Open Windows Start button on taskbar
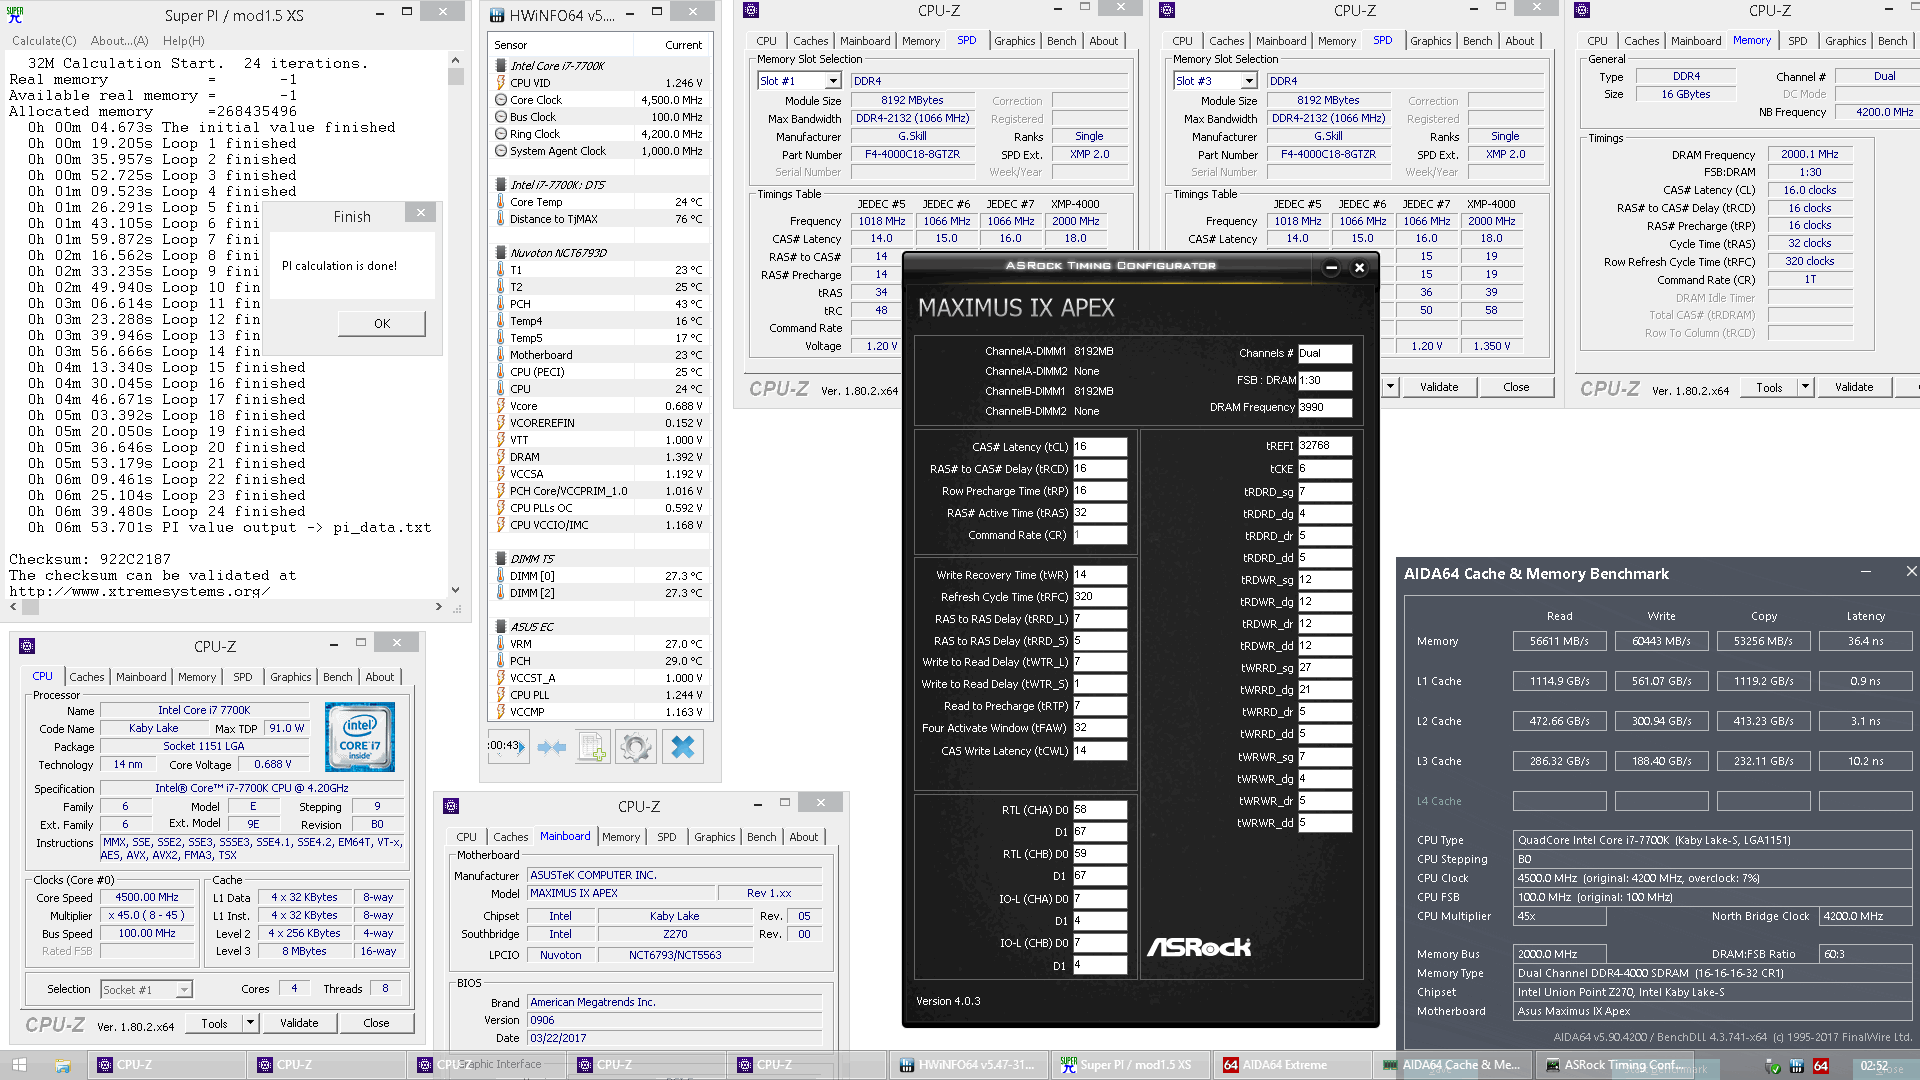Image resolution: width=1920 pixels, height=1080 pixels. (x=19, y=1065)
